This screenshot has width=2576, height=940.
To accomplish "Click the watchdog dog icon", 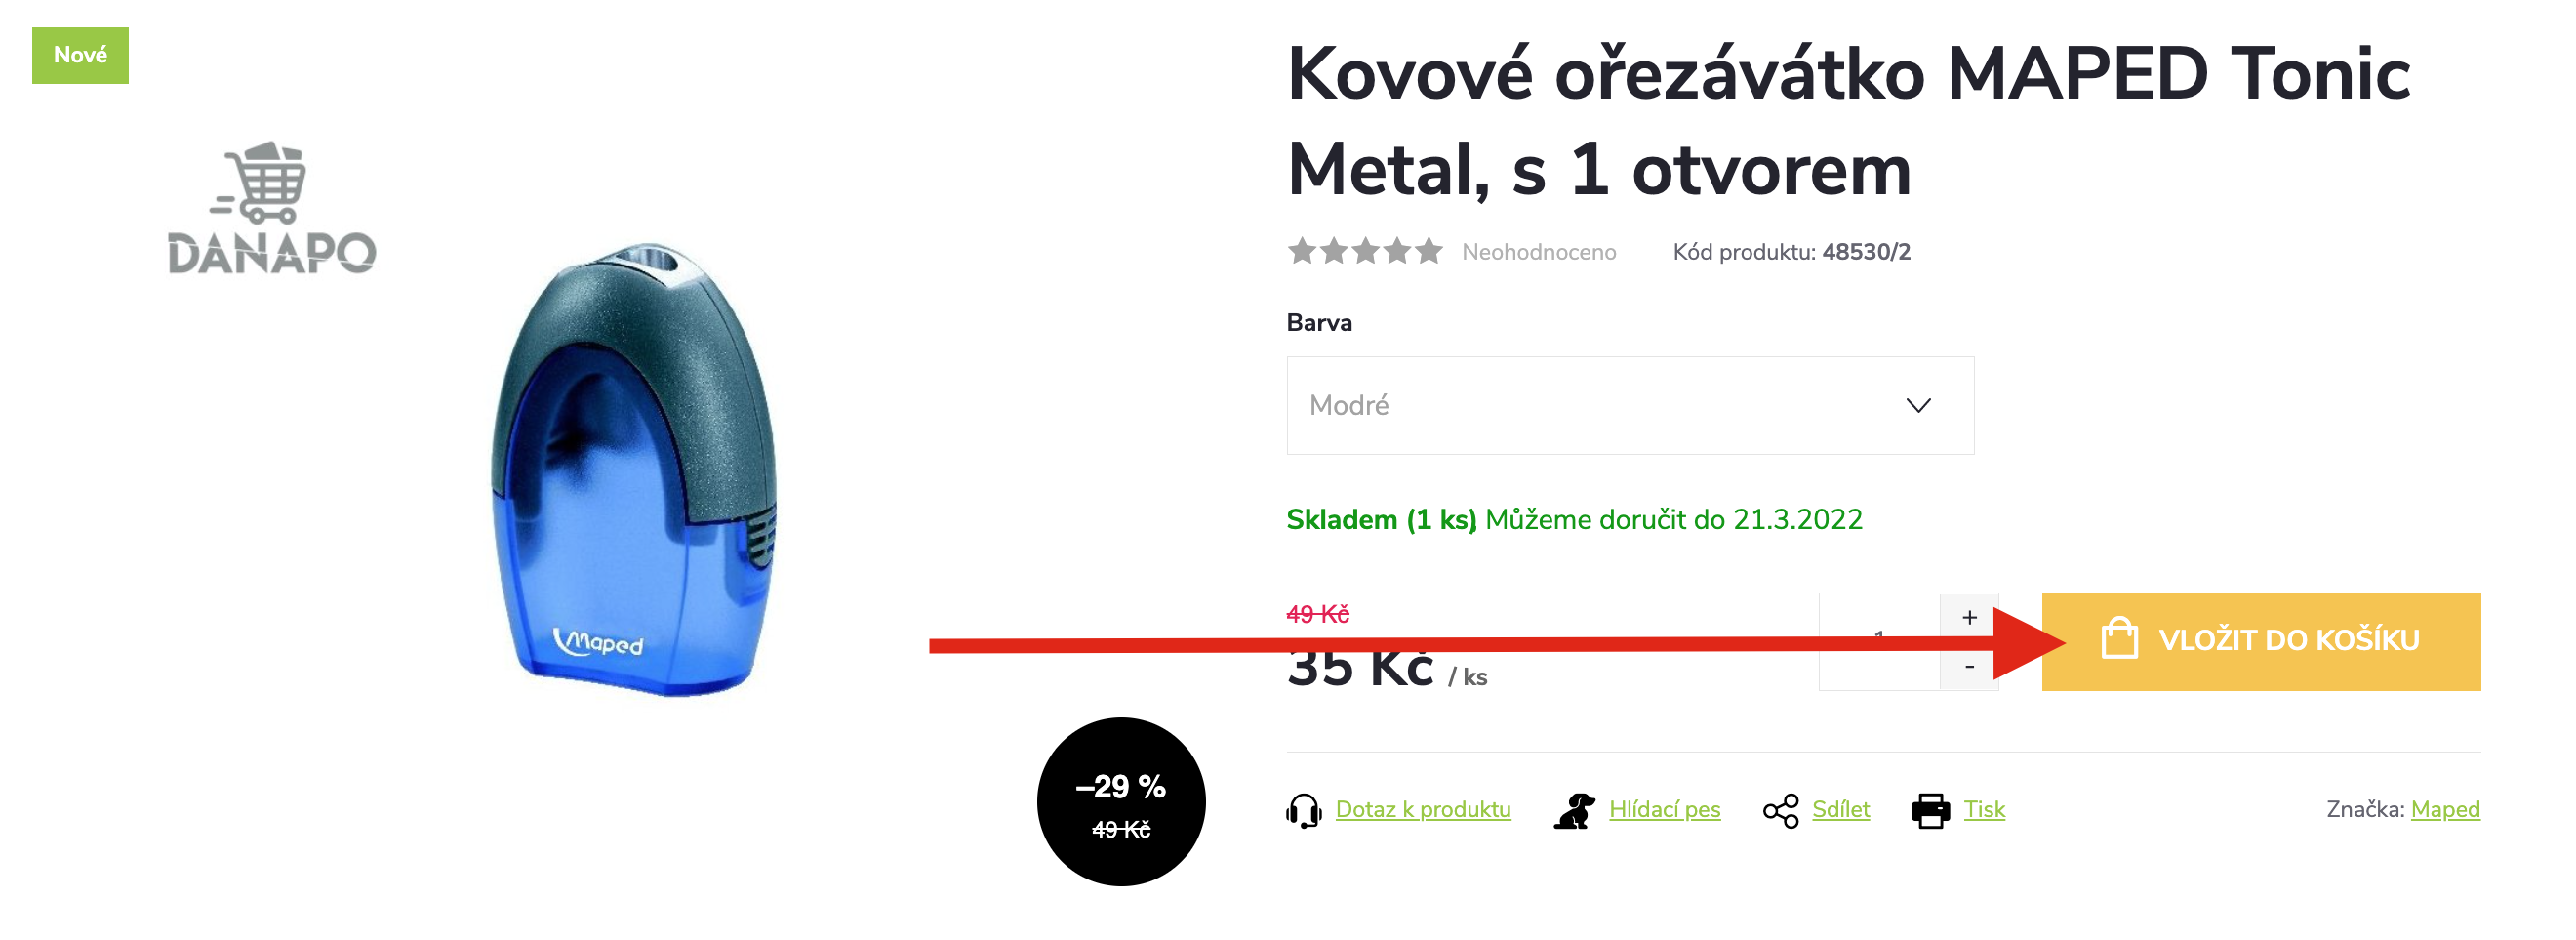I will coord(1574,810).
